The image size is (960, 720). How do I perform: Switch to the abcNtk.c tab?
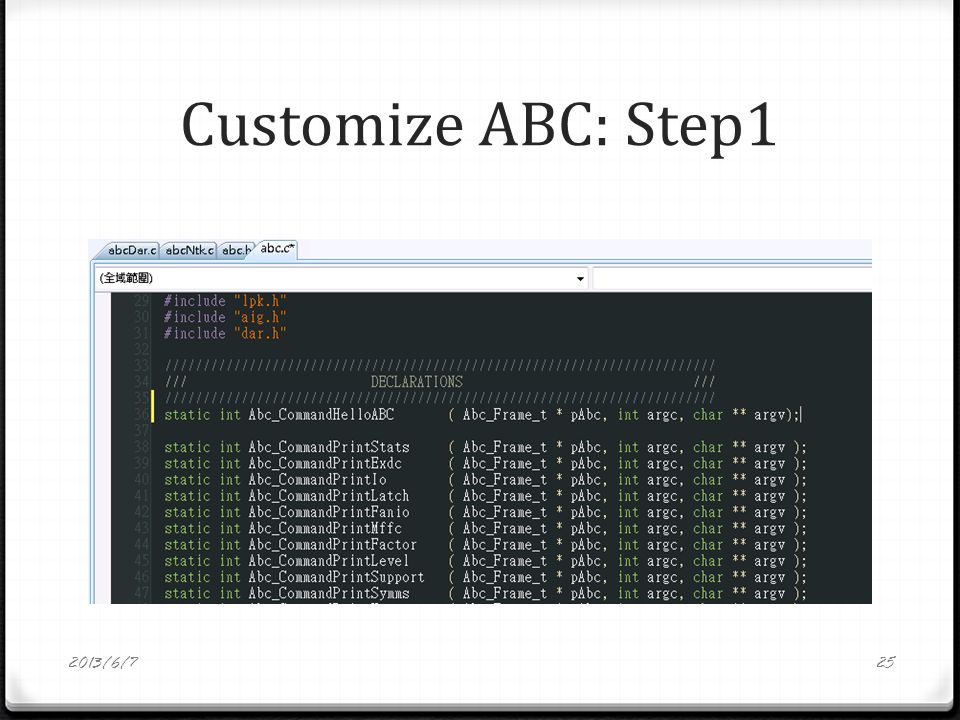click(189, 250)
